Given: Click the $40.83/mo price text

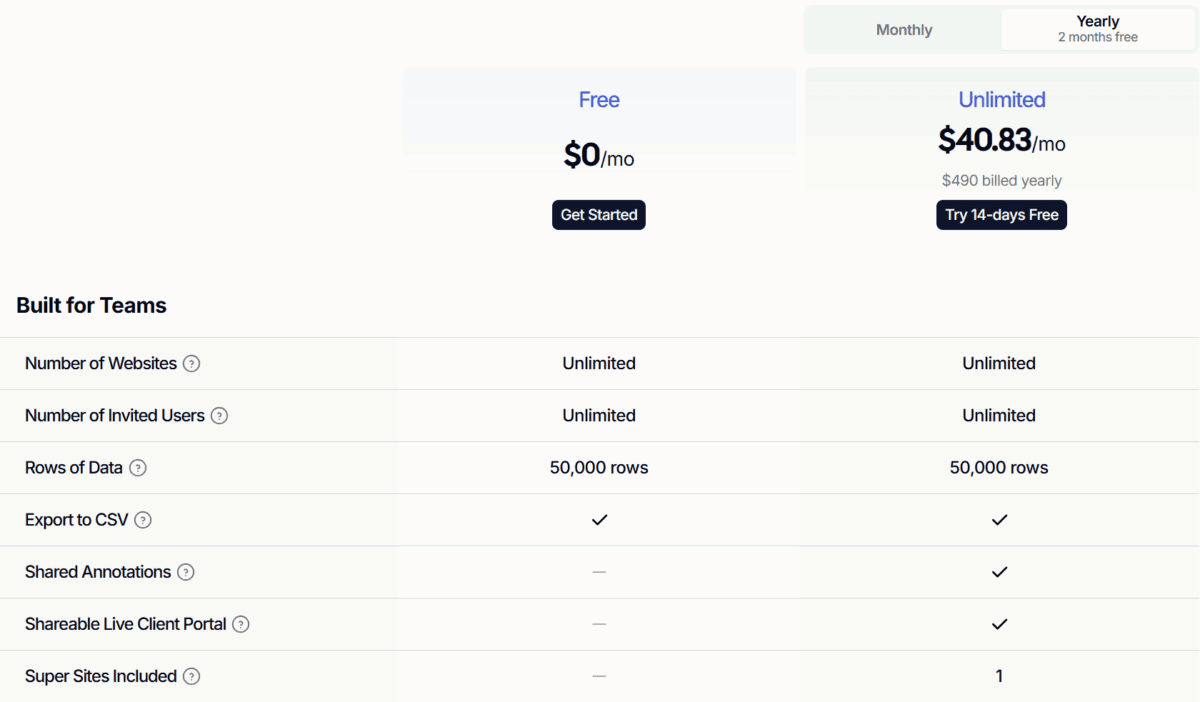Looking at the screenshot, I should tap(1001, 141).
